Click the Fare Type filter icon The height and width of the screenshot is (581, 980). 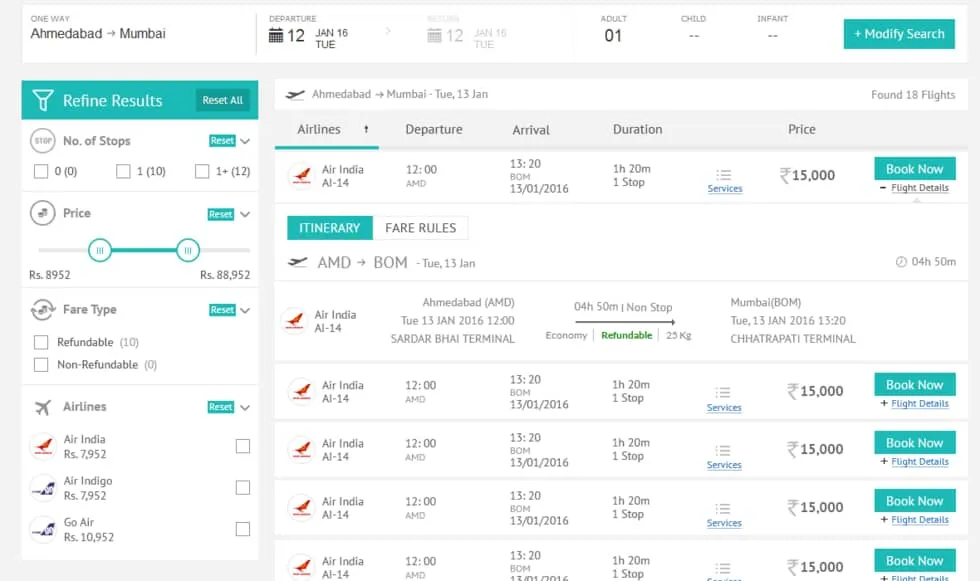click(x=42, y=309)
